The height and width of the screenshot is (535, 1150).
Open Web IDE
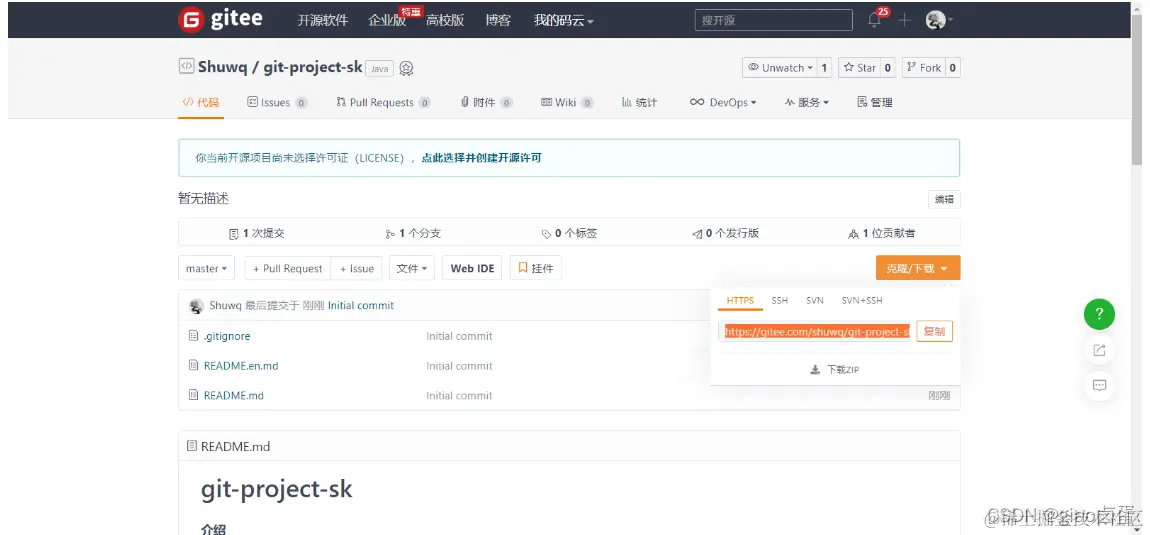[x=472, y=269]
